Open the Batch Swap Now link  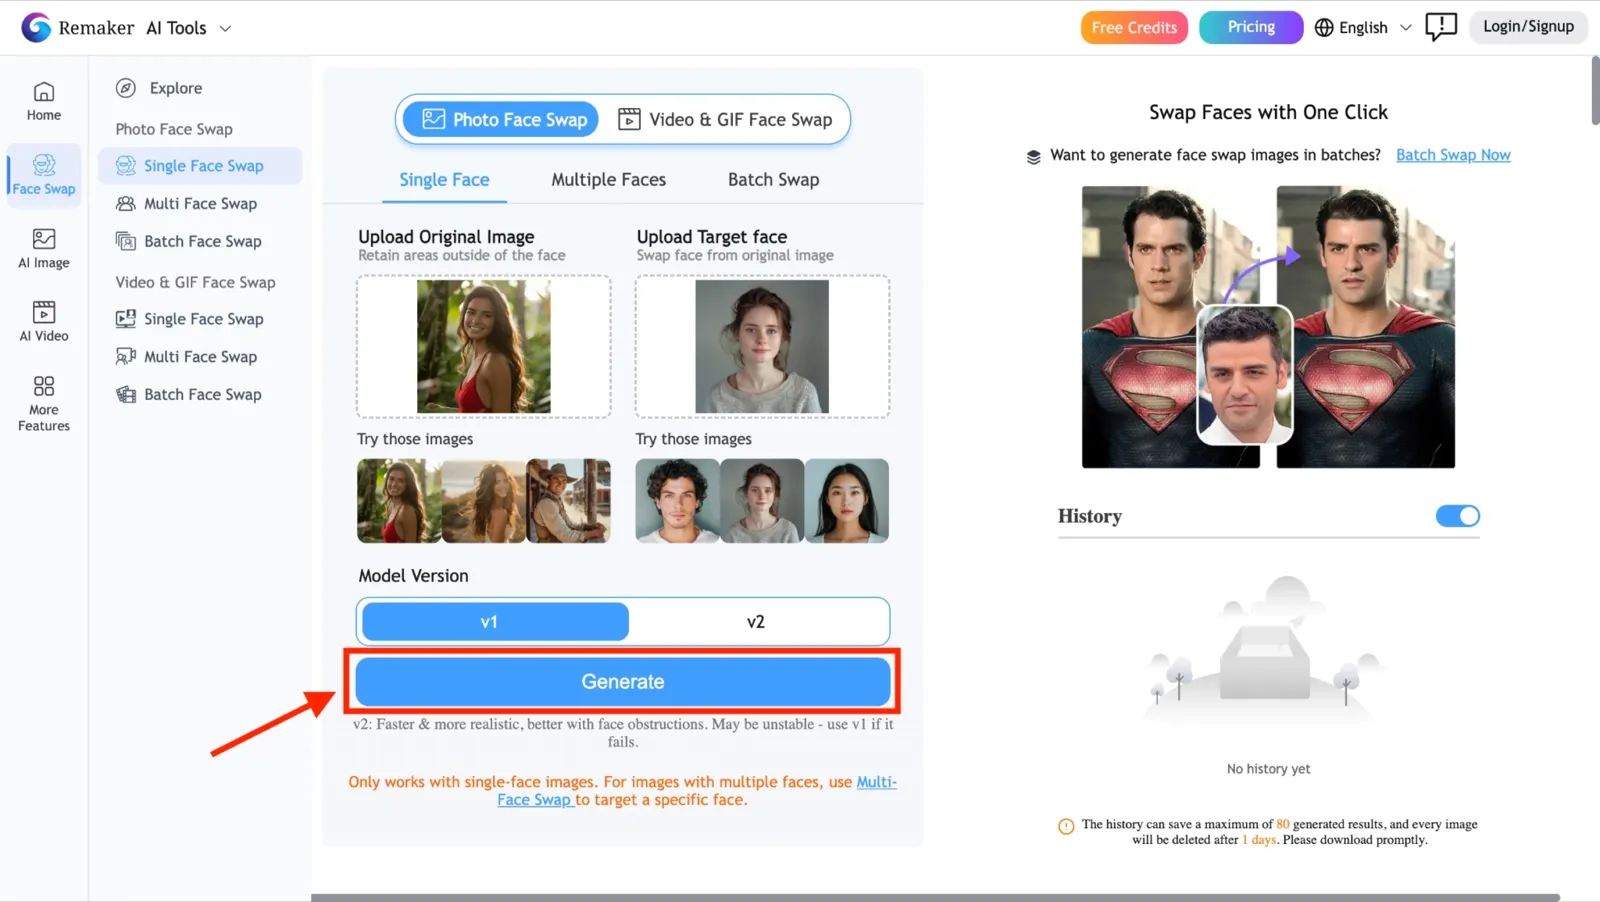click(1453, 155)
